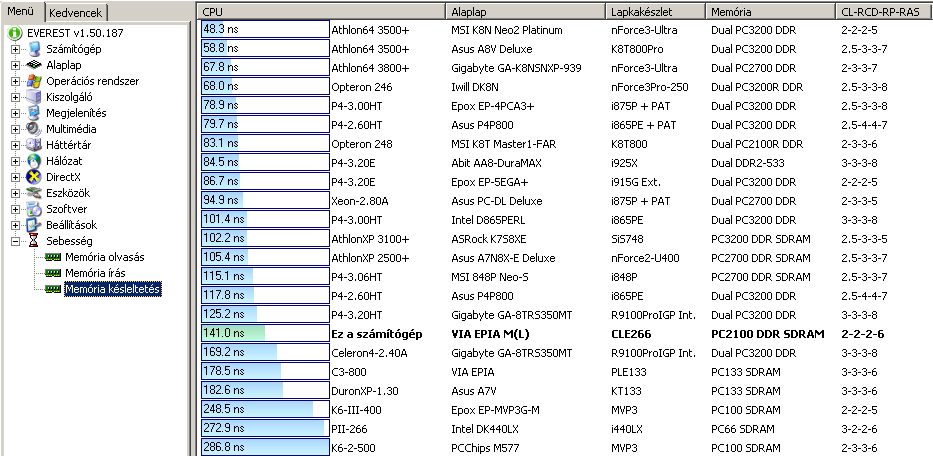Image resolution: width=933 pixels, height=456 pixels.
Task: Expand the Hálózat tree node
Action: 15,161
